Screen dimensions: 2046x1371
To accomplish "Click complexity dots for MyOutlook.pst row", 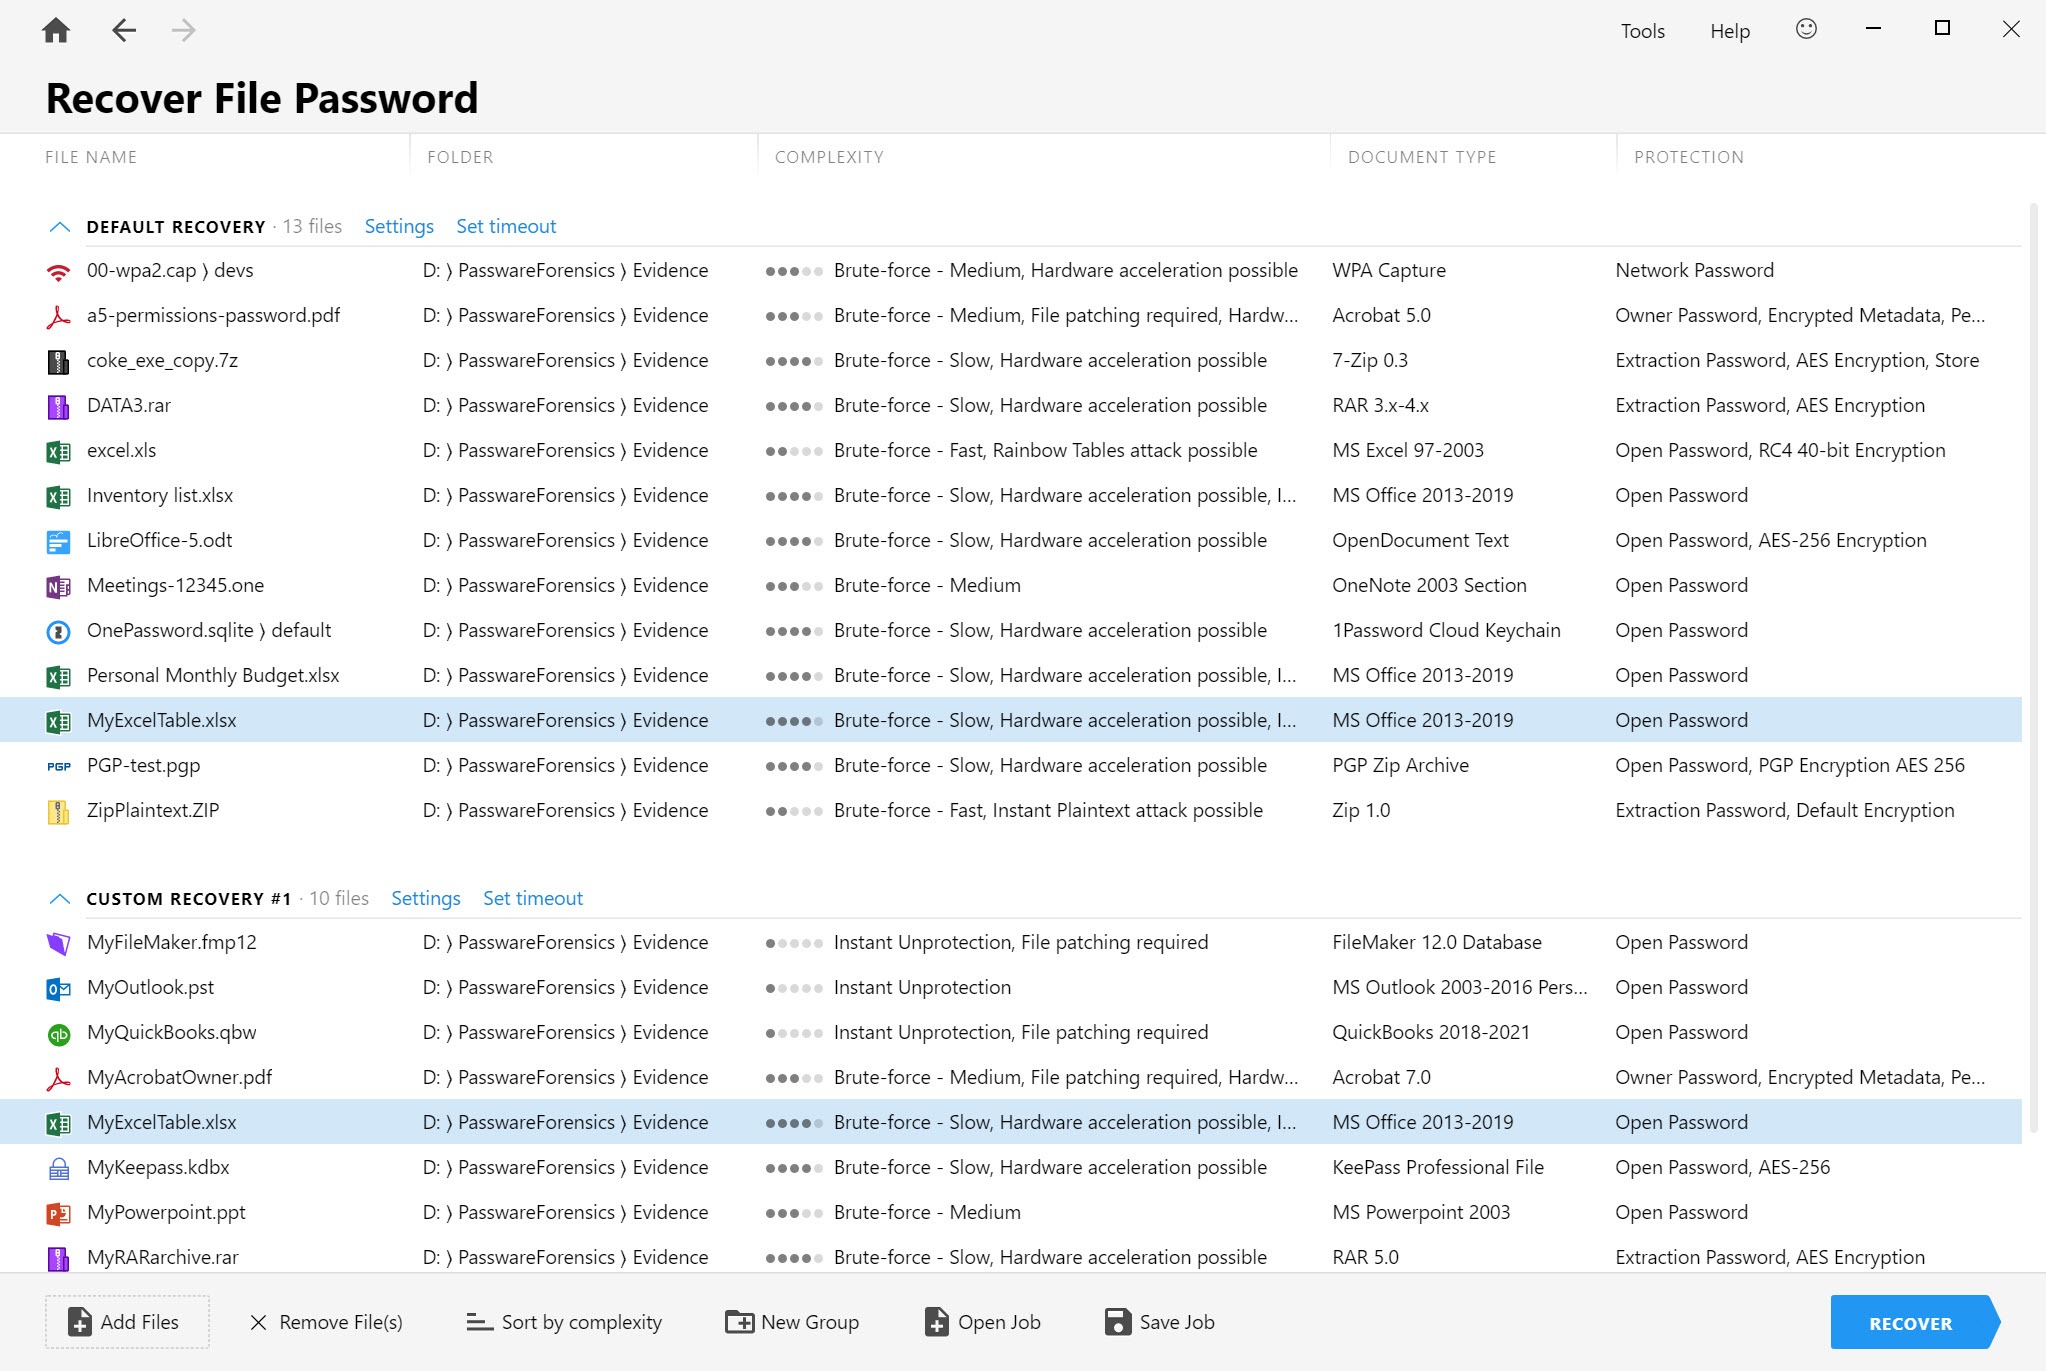I will coord(794,988).
